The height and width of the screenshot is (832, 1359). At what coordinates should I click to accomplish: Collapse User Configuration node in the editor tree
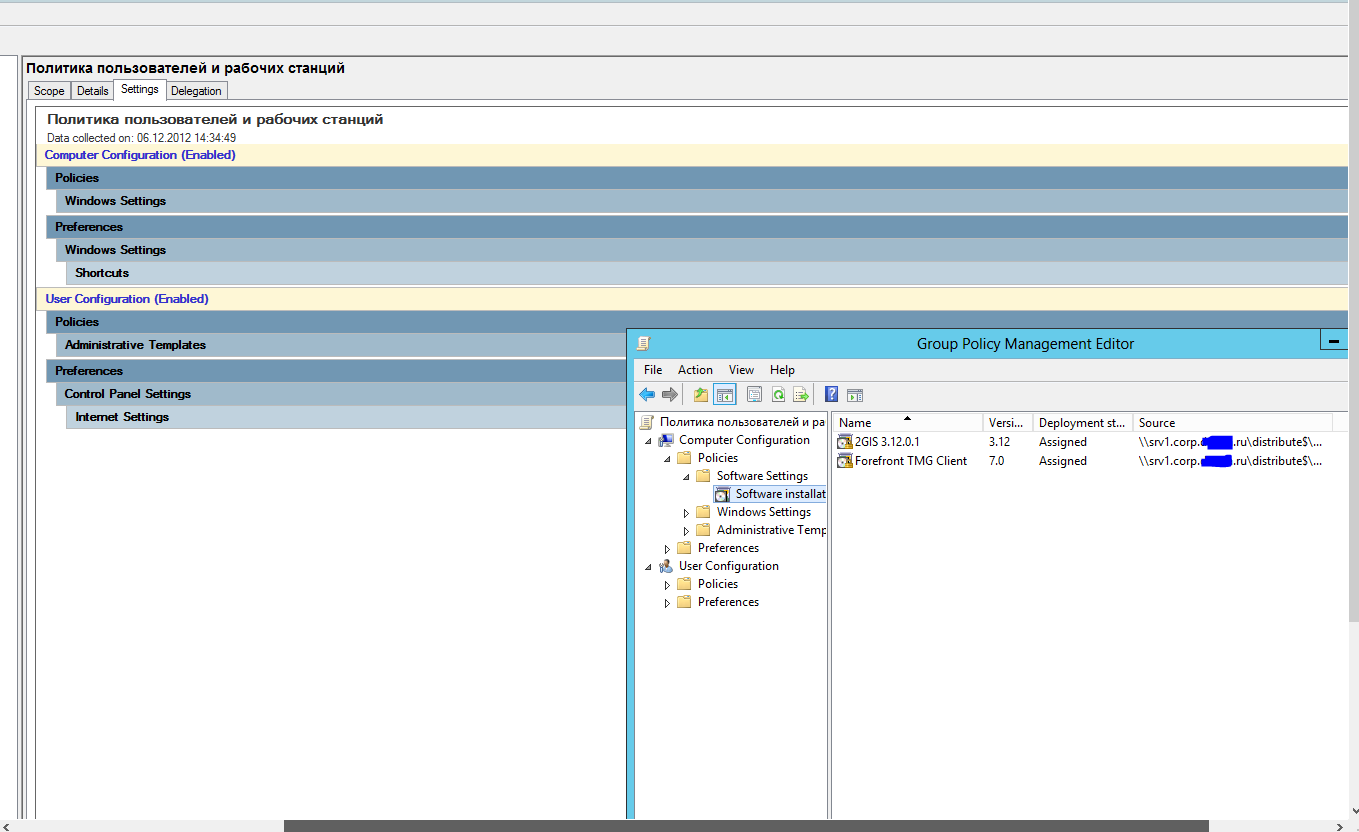(x=648, y=567)
